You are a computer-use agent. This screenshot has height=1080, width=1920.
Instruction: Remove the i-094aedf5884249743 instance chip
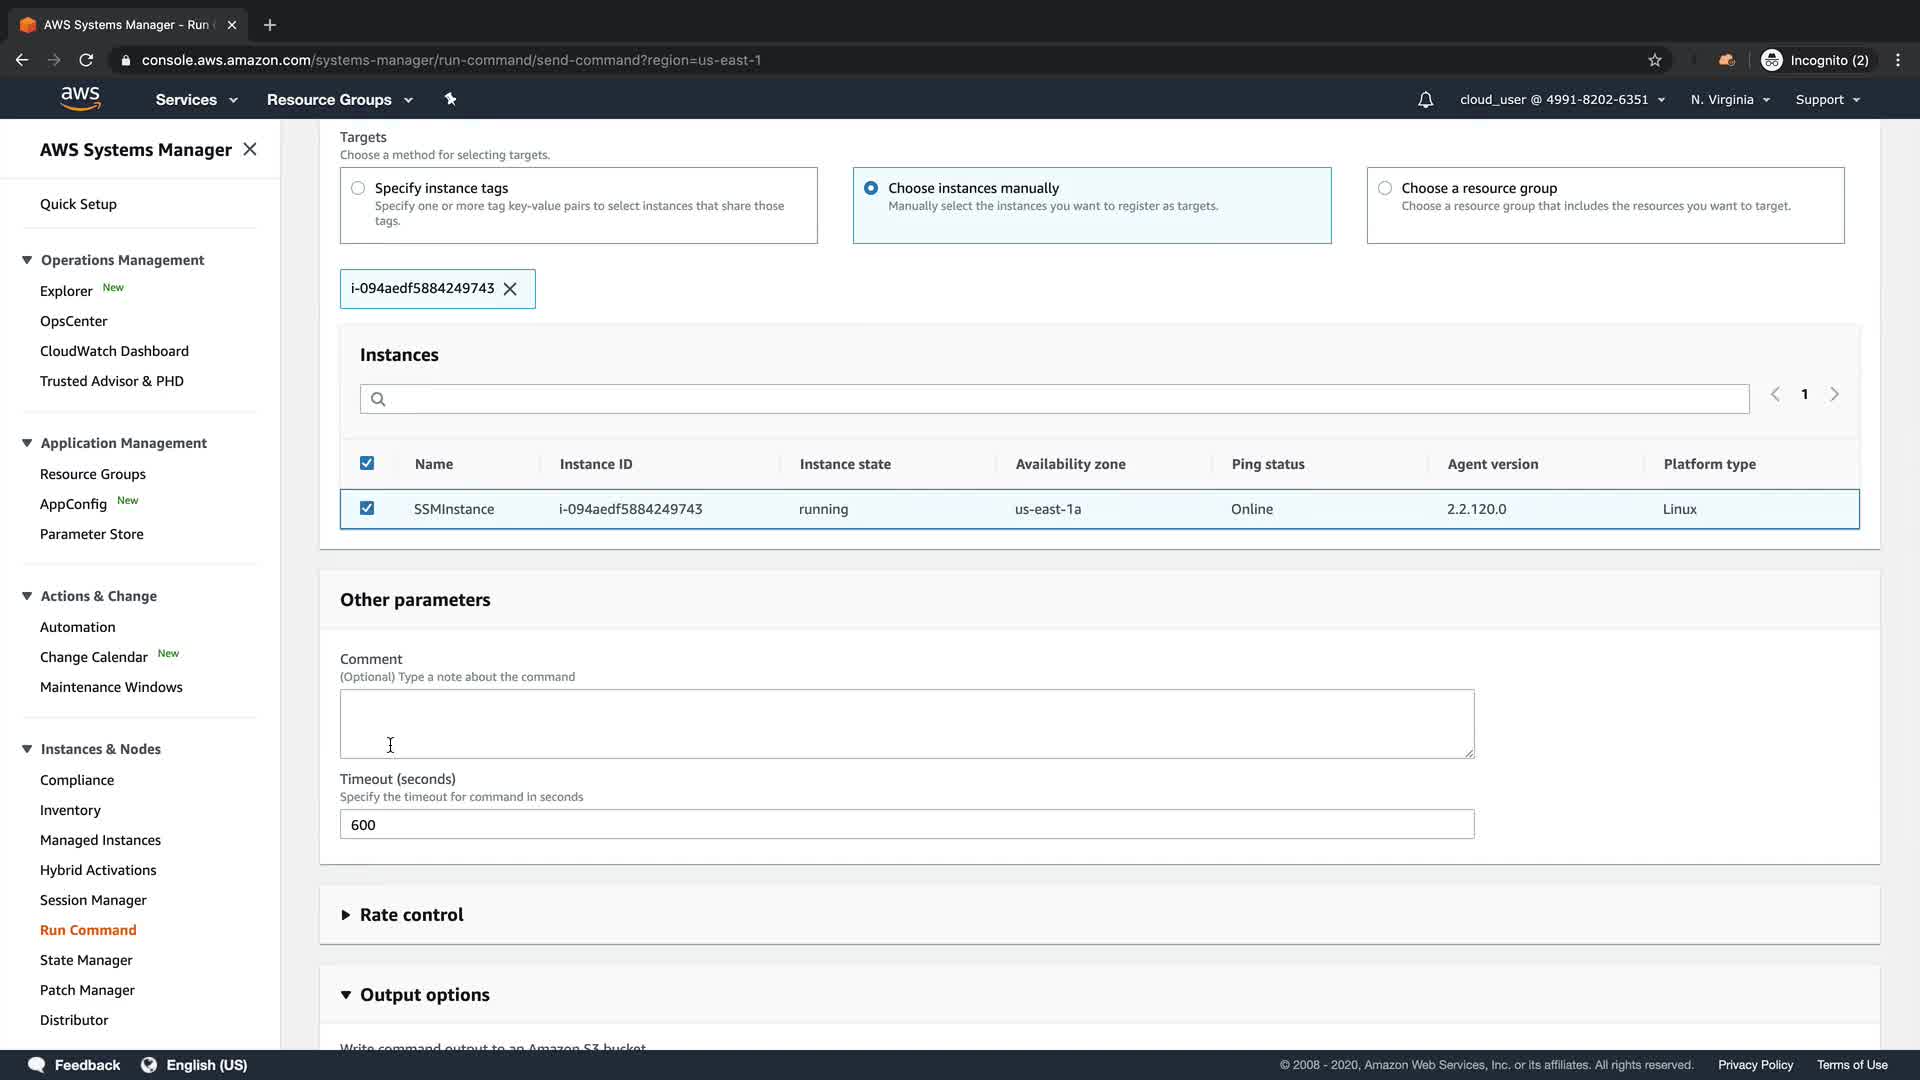tap(510, 289)
